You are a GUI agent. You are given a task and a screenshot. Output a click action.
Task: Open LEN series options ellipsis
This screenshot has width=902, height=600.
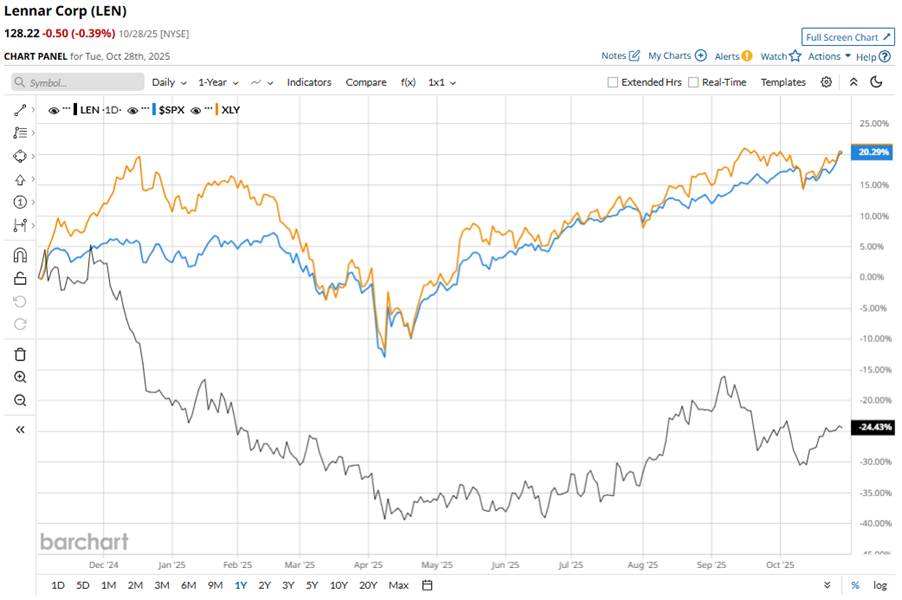tap(67, 108)
